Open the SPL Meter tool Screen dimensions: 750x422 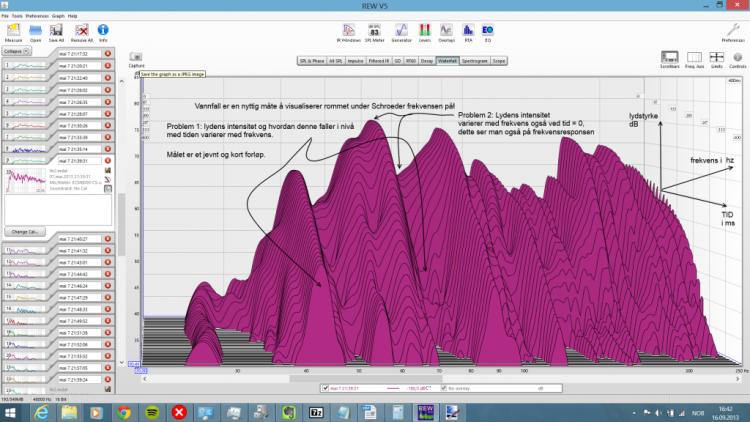point(375,33)
